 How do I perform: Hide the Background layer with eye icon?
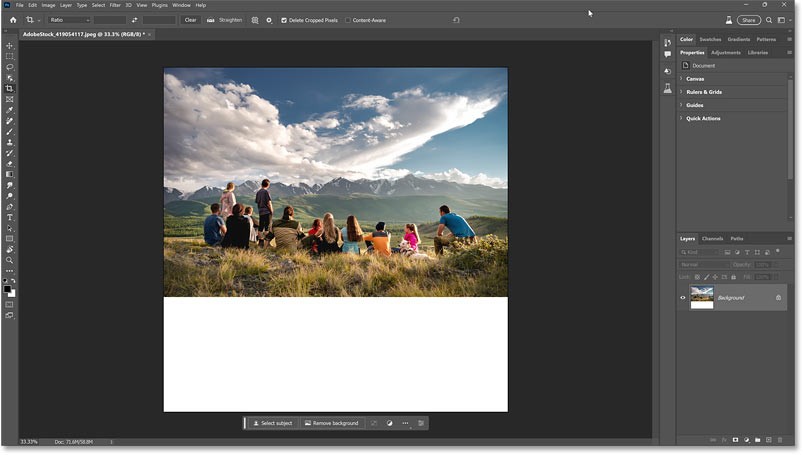[x=684, y=297]
